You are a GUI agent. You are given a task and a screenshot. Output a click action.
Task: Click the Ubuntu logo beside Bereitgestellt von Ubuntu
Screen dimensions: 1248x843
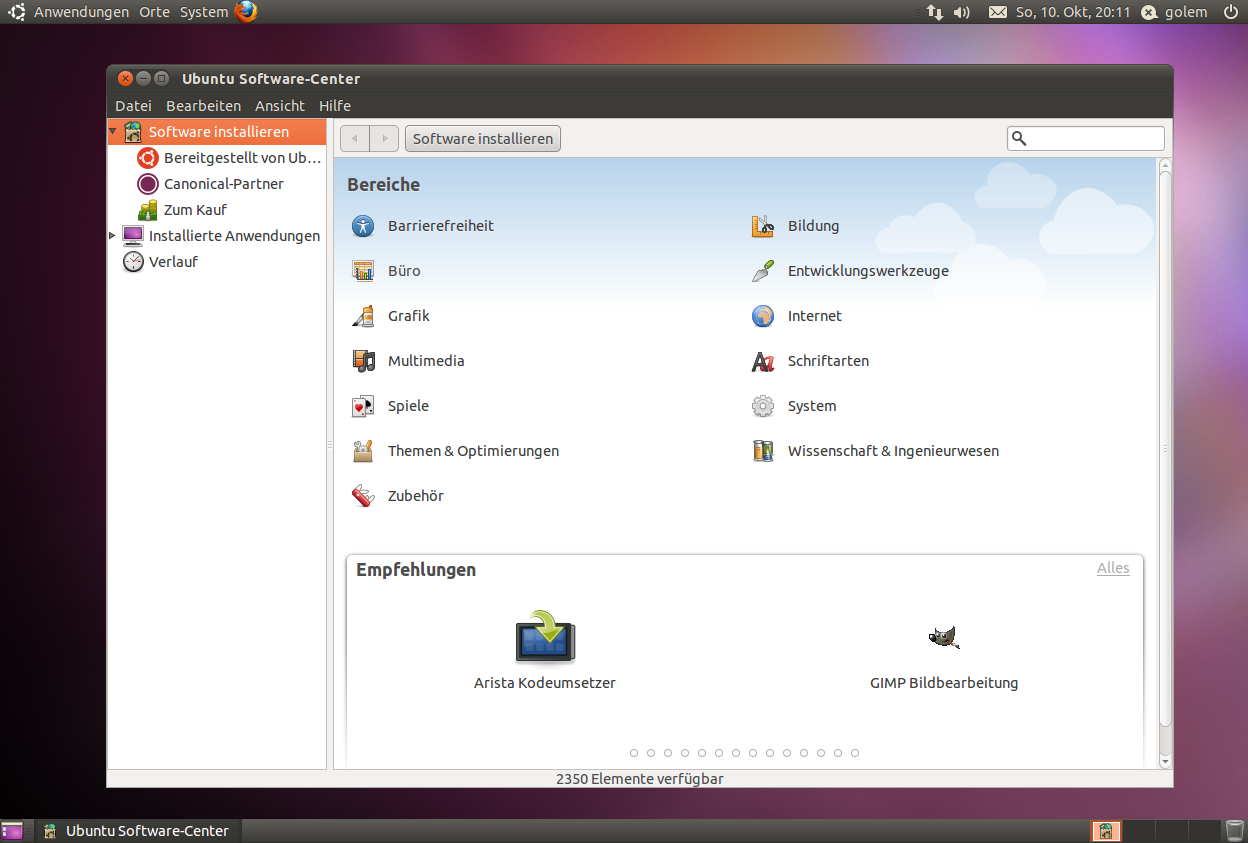pos(148,158)
